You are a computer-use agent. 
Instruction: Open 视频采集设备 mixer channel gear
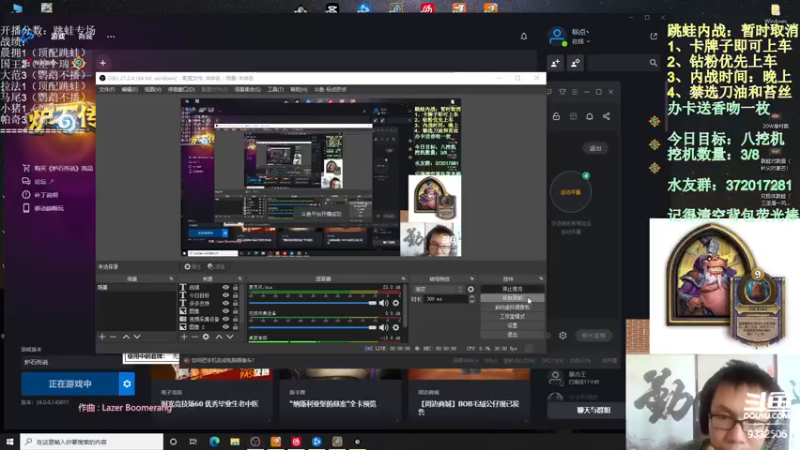click(396, 328)
